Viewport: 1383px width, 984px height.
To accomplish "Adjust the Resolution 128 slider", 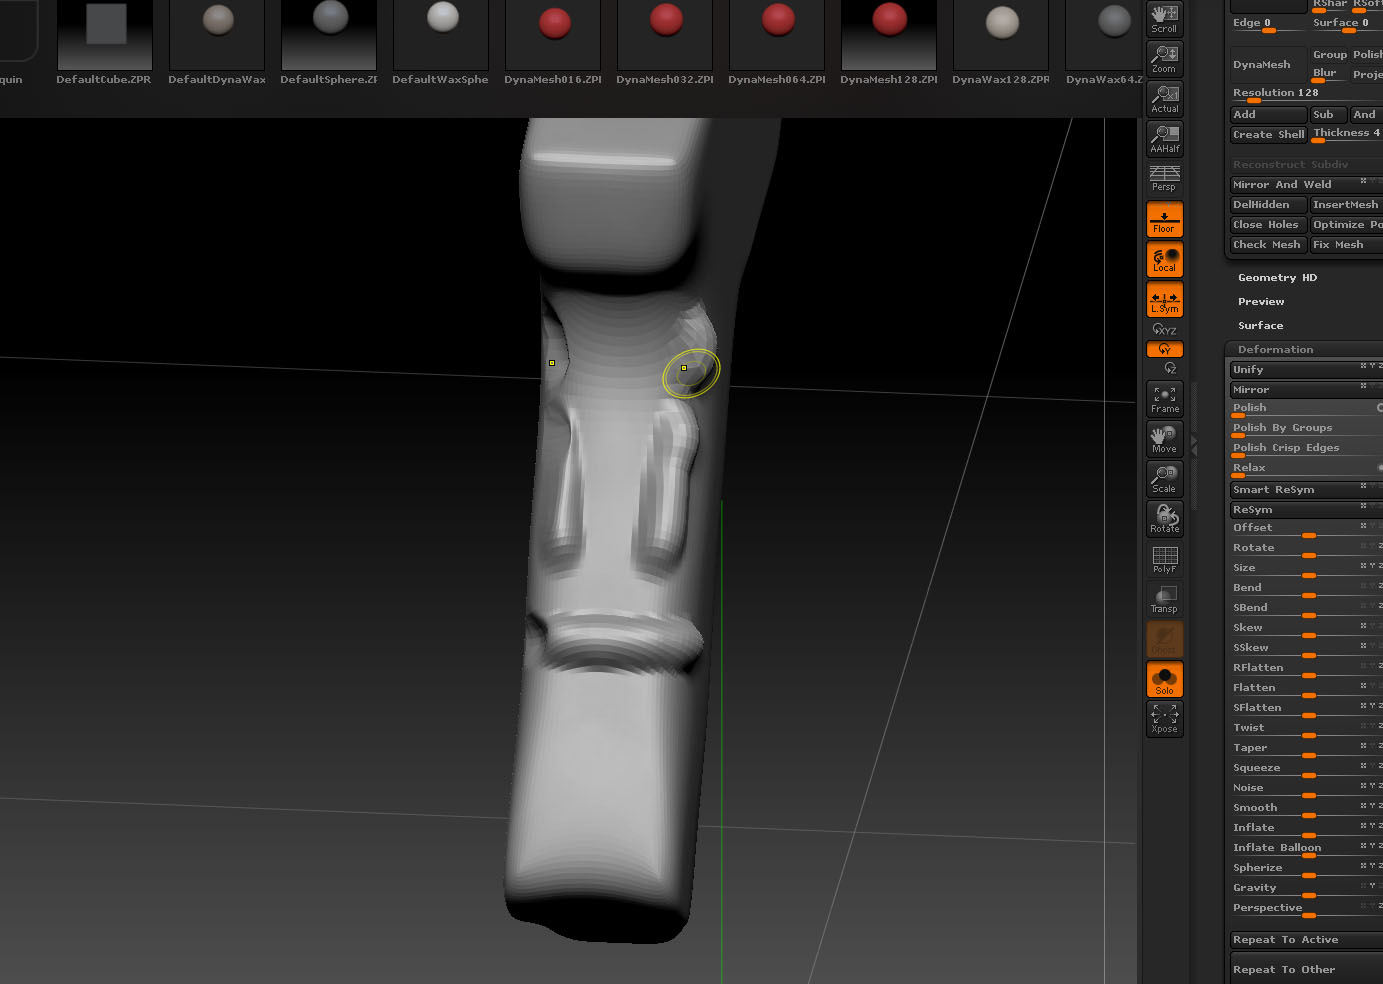I will click(1305, 94).
